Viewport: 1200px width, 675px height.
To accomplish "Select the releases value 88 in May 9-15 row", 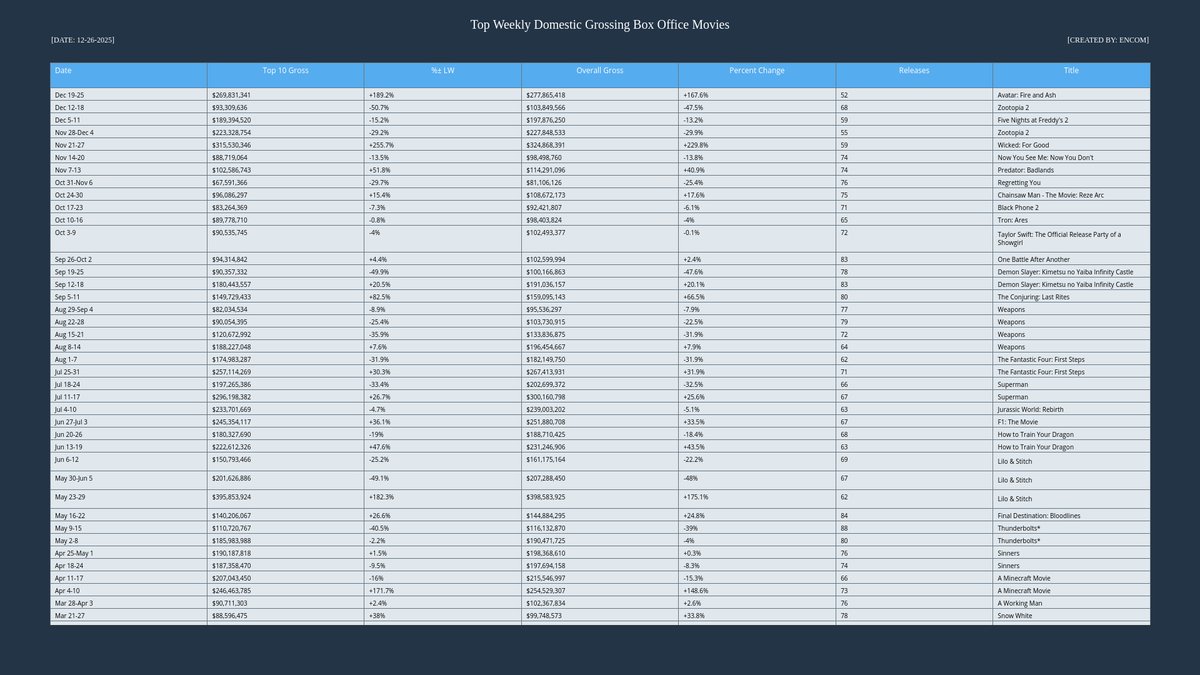I will (x=914, y=528).
